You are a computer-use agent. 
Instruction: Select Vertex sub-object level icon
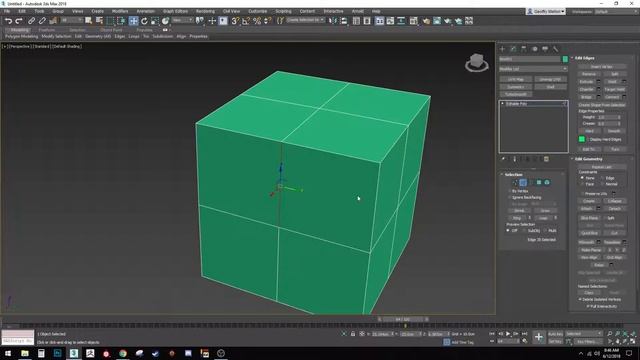click(x=515, y=182)
